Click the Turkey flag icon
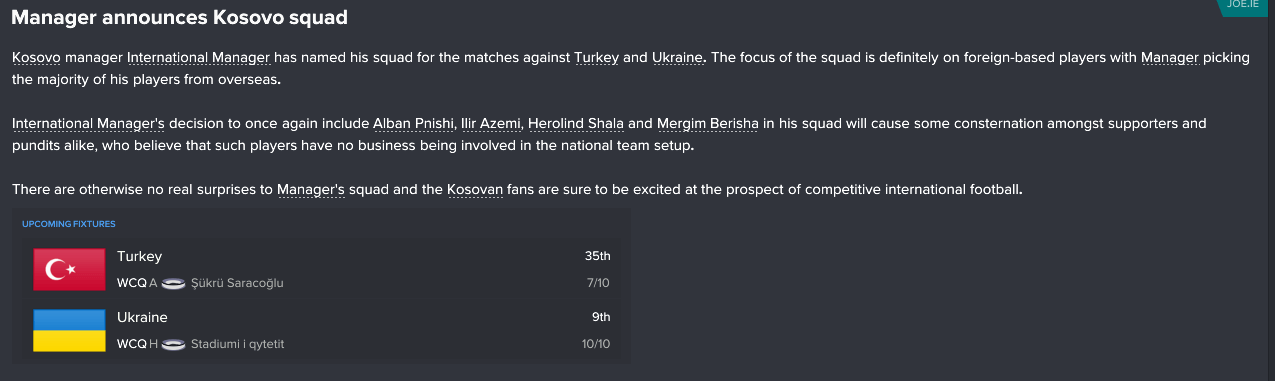1275x381 pixels. coord(70,269)
